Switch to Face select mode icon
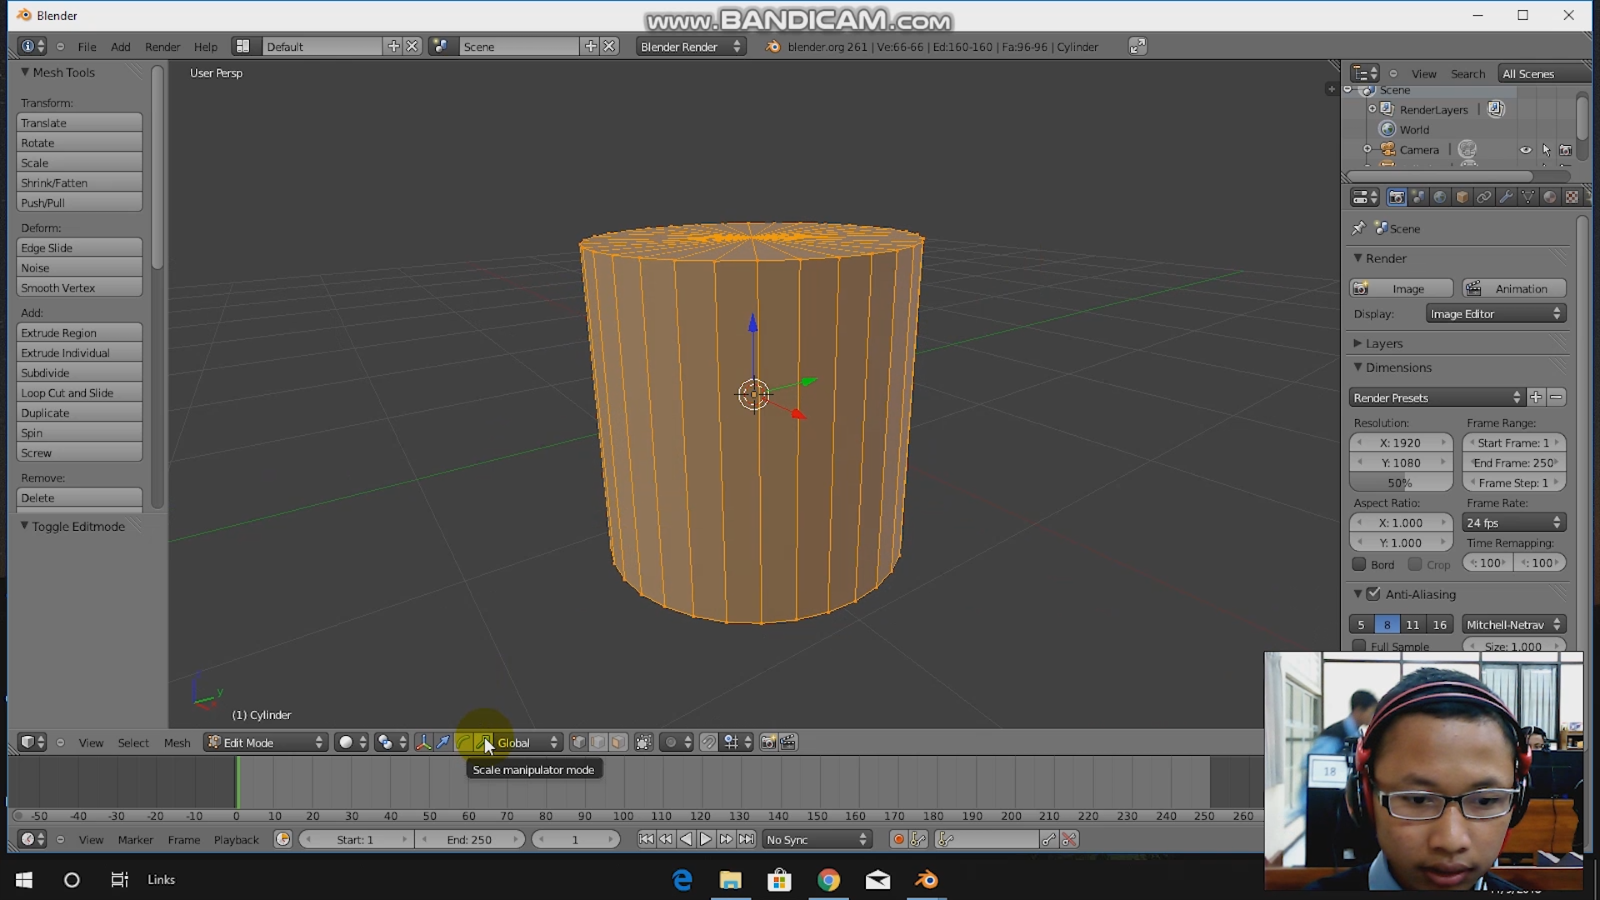1600x900 pixels. [618, 742]
